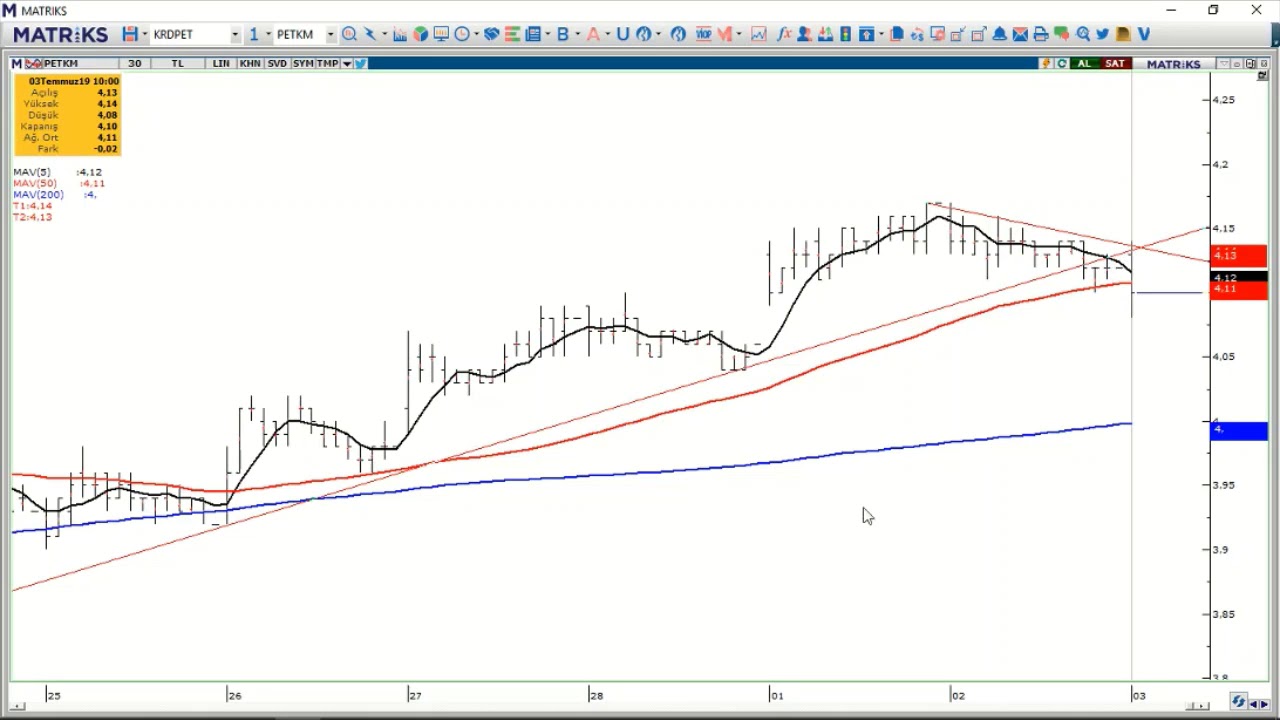Click the blue MAV(200) price tag on axis
The image size is (1280, 720).
pyautogui.click(x=1239, y=430)
